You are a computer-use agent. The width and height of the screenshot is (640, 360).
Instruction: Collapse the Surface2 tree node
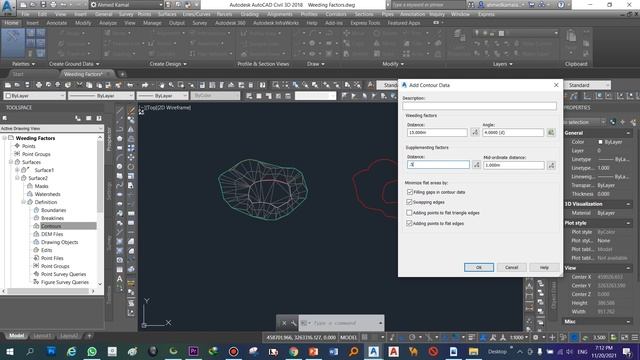(x=17, y=178)
